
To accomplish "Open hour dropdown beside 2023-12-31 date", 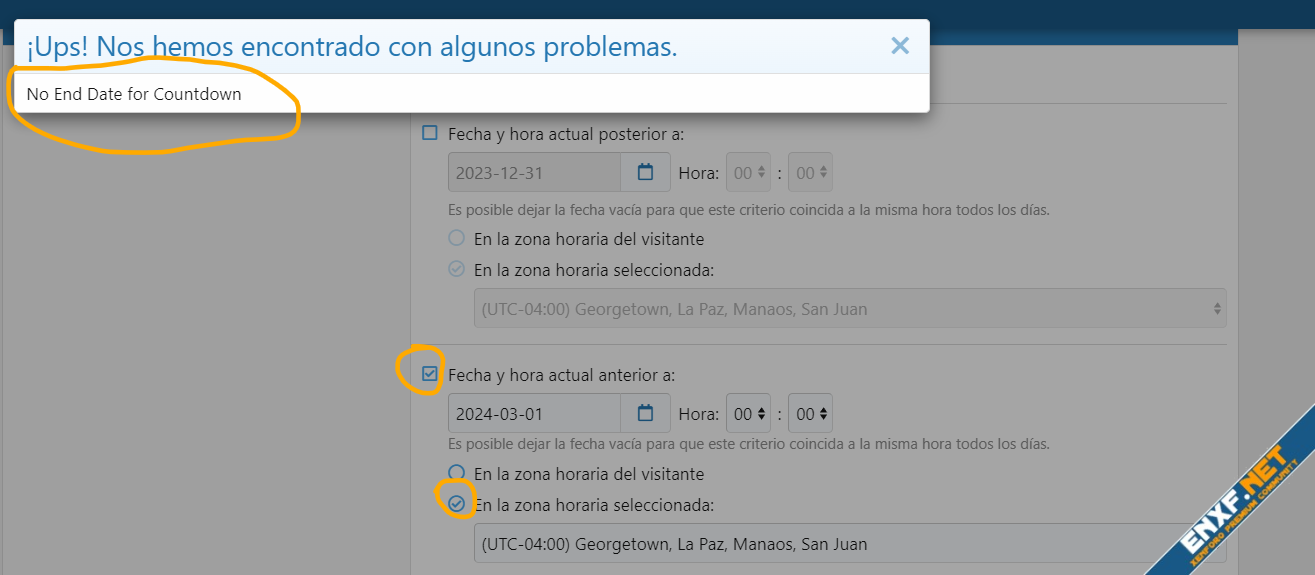I will point(749,172).
